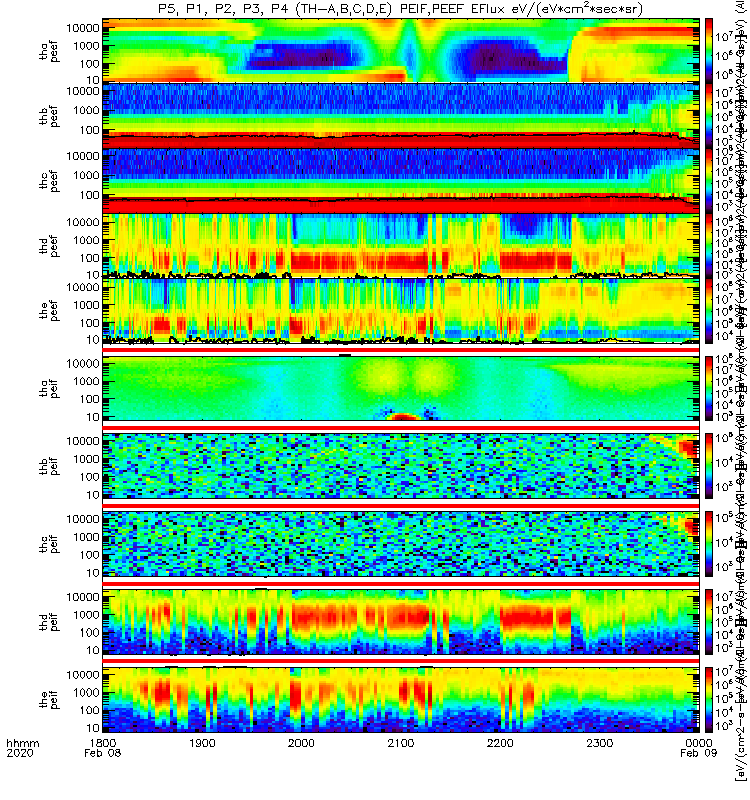Click the 'tha peif' panel axis label
This screenshot has height=800, width=750.
tap(49, 389)
